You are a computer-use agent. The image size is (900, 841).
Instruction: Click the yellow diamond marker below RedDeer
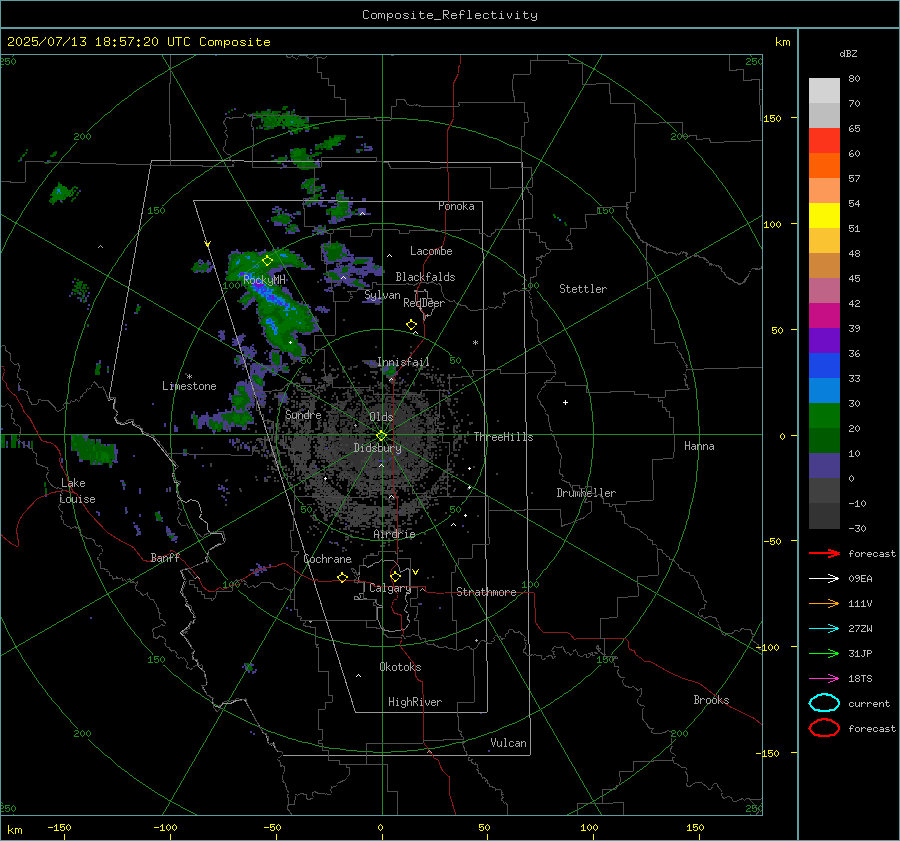[412, 325]
